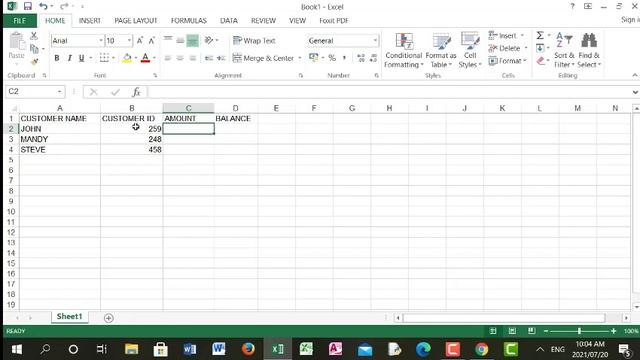Move the zoom slider handle

click(x=579, y=331)
